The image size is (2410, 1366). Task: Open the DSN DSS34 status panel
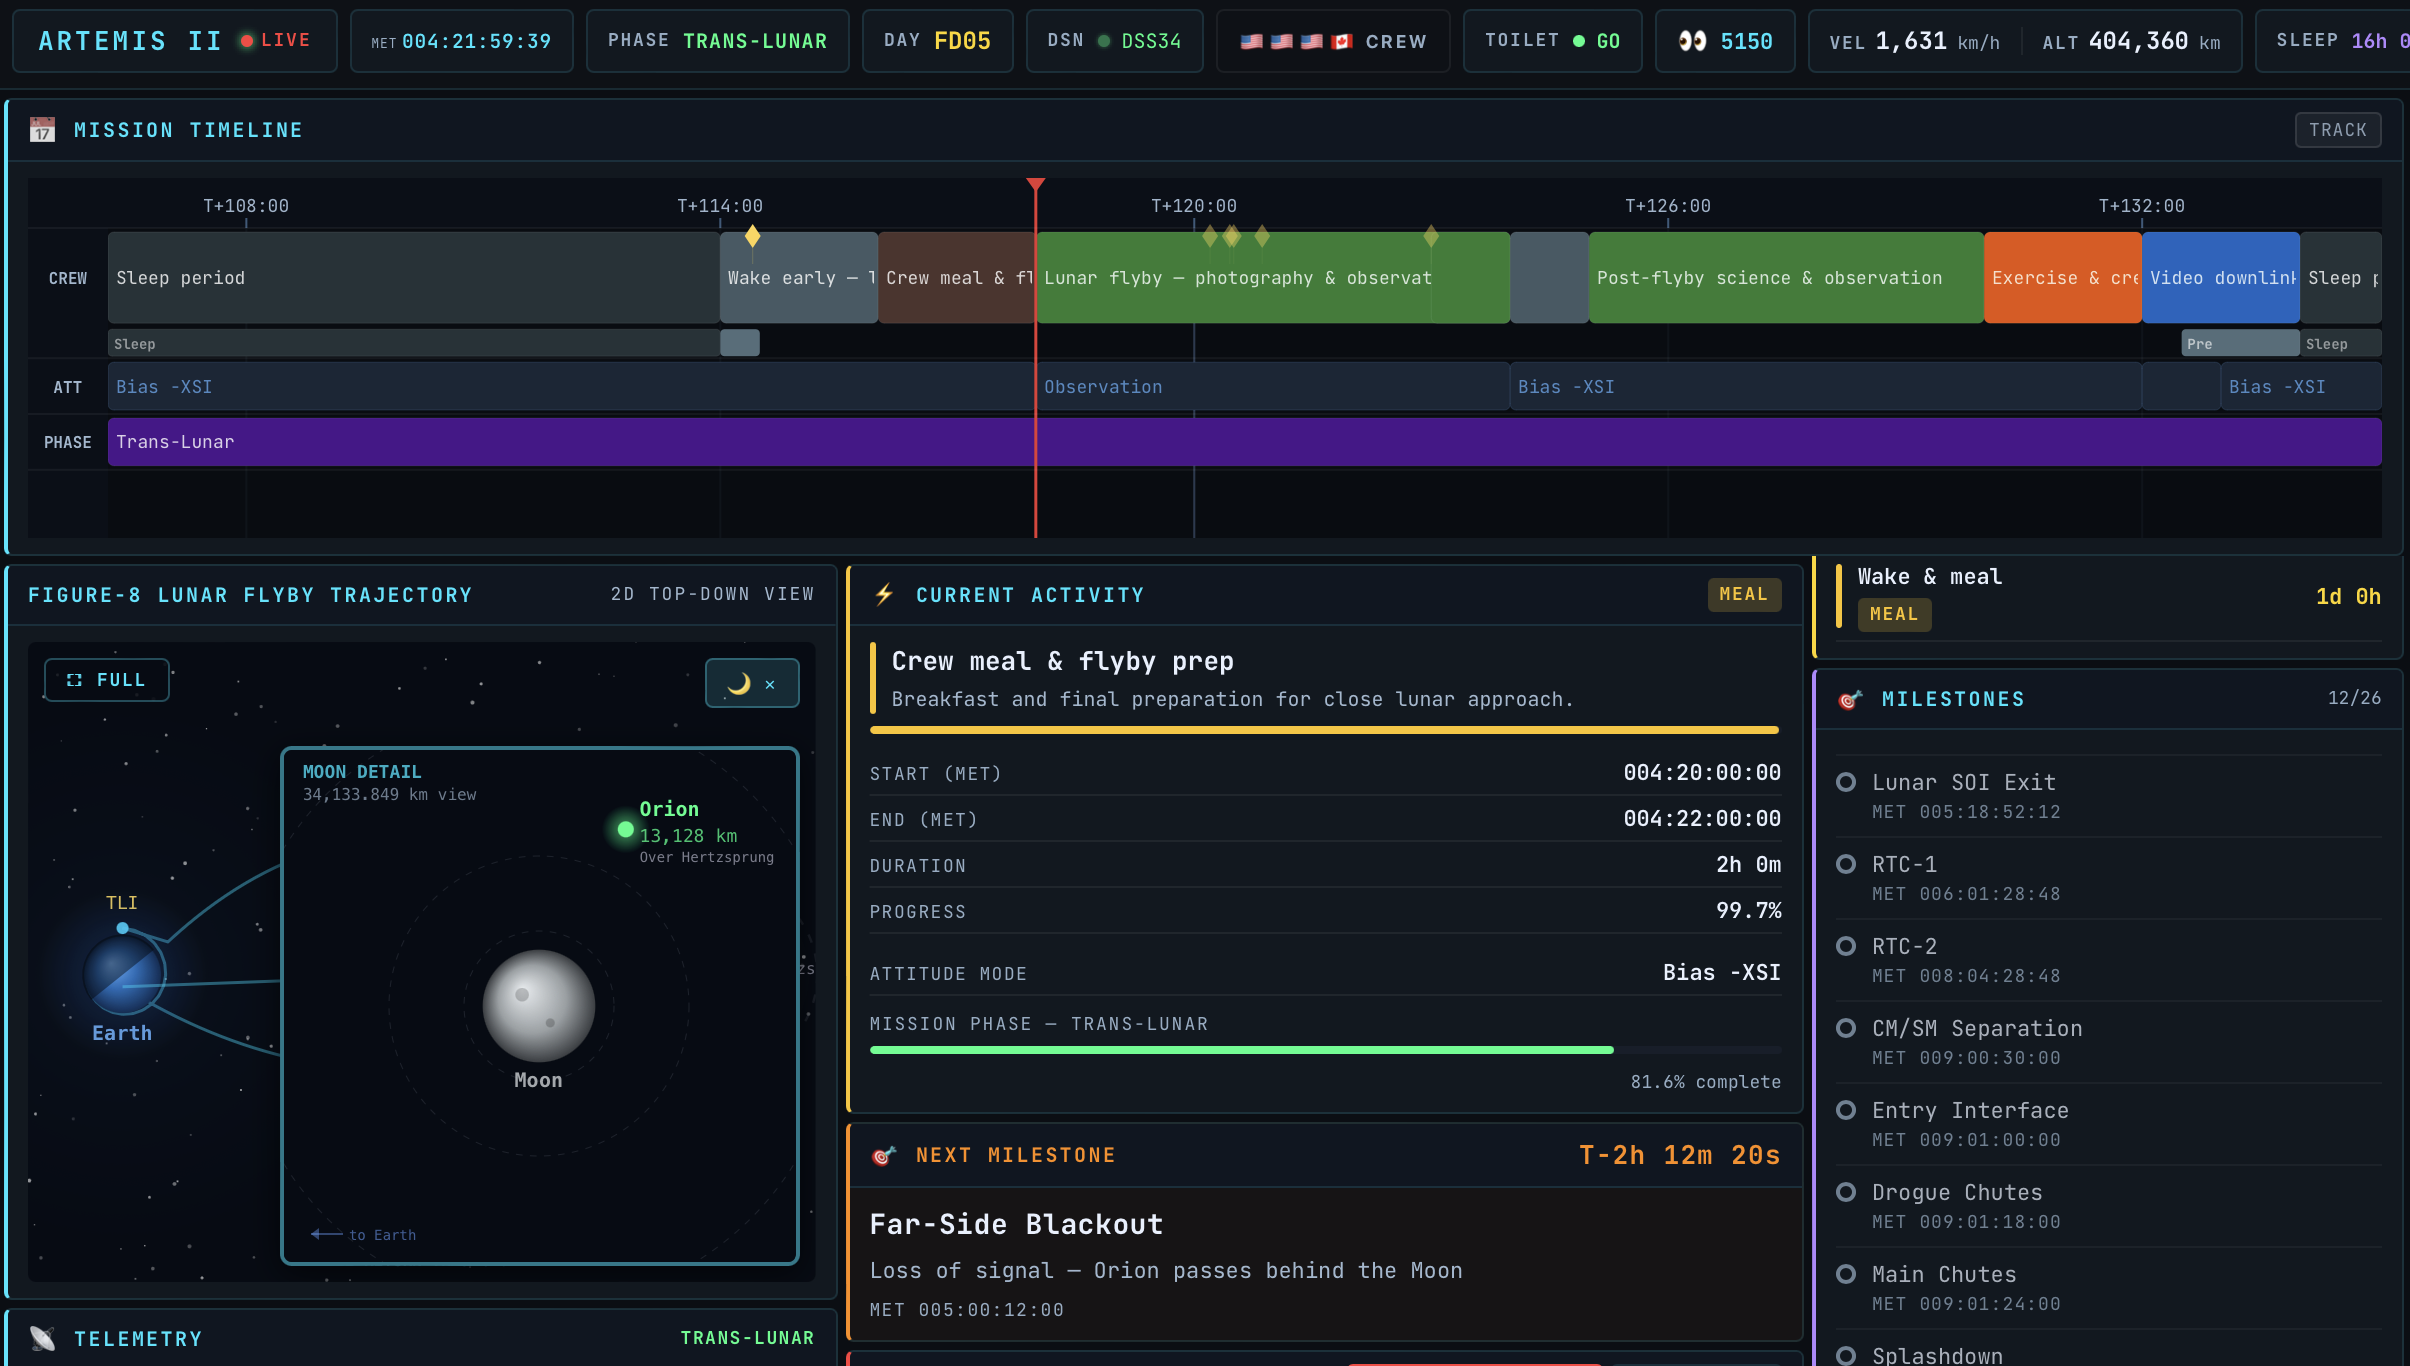tap(1114, 41)
